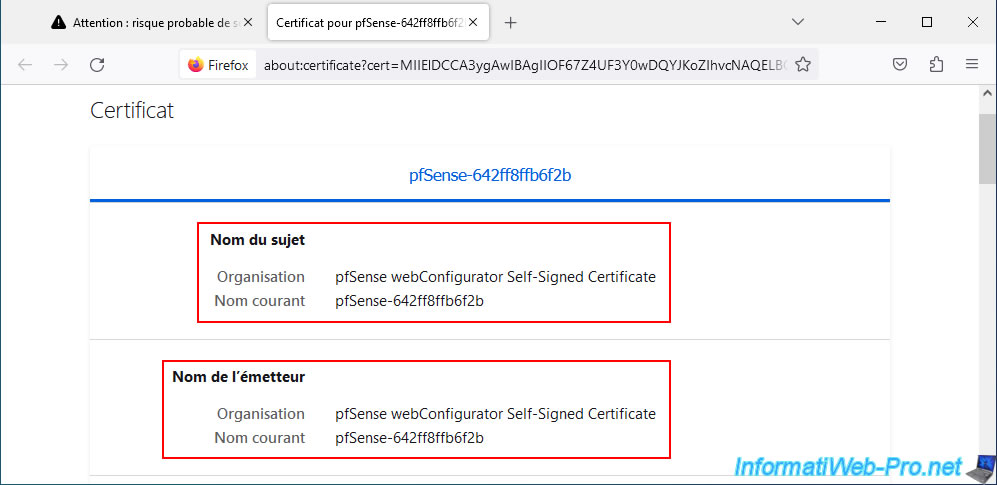Bookmark this page with the star icon
997x485 pixels.
pos(803,64)
